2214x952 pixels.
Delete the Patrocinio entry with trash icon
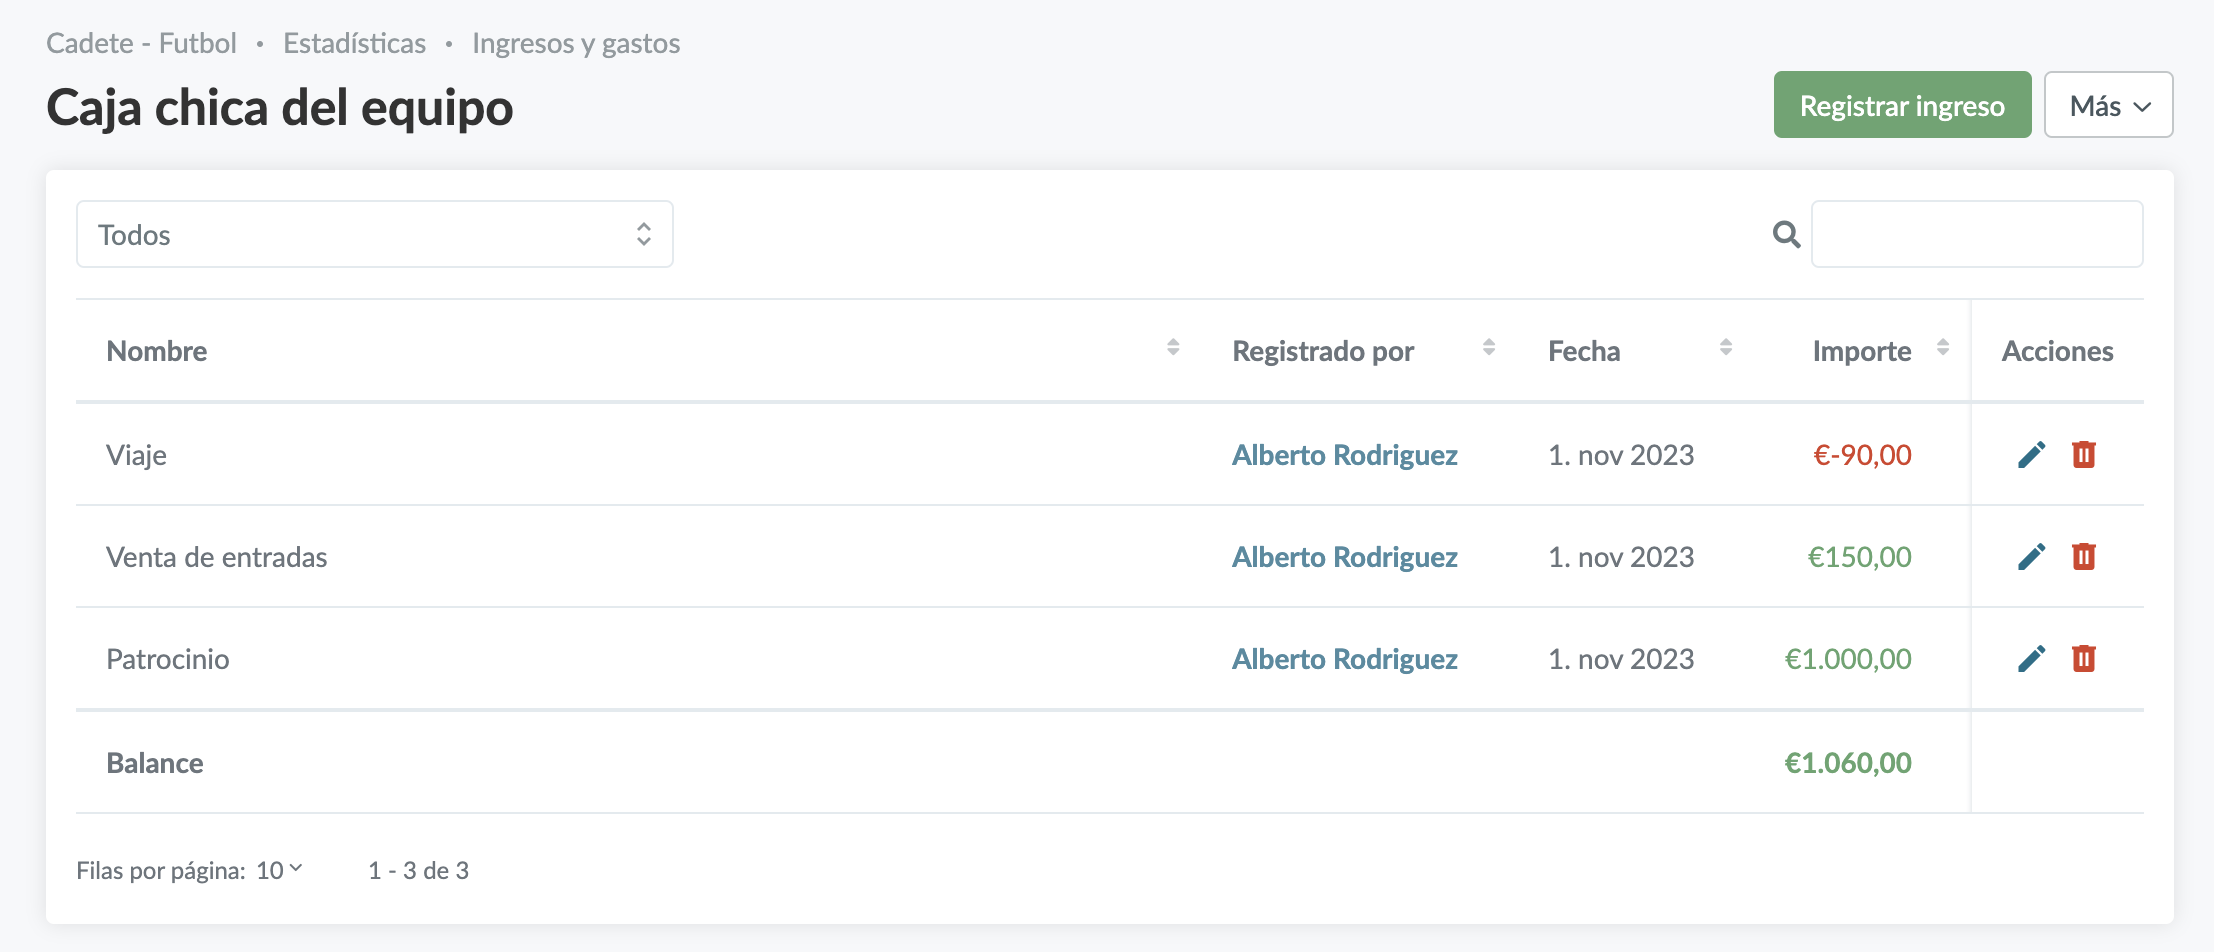[2084, 659]
